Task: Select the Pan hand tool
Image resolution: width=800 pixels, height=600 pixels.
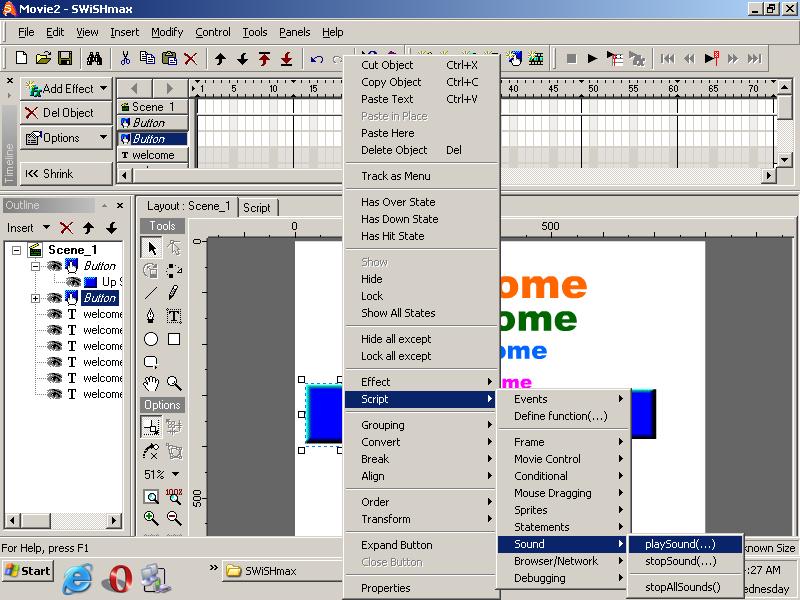Action: tap(151, 383)
